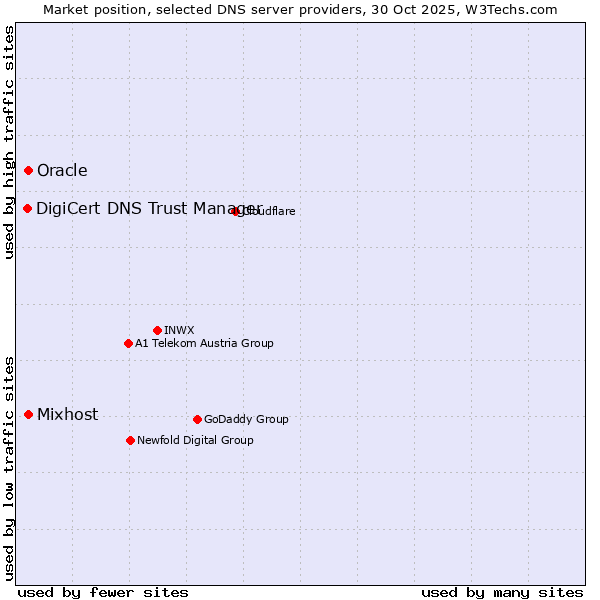This screenshot has width=600, height=600.
Task: Click the 'used by many sites' axis label
Action: tap(502, 592)
